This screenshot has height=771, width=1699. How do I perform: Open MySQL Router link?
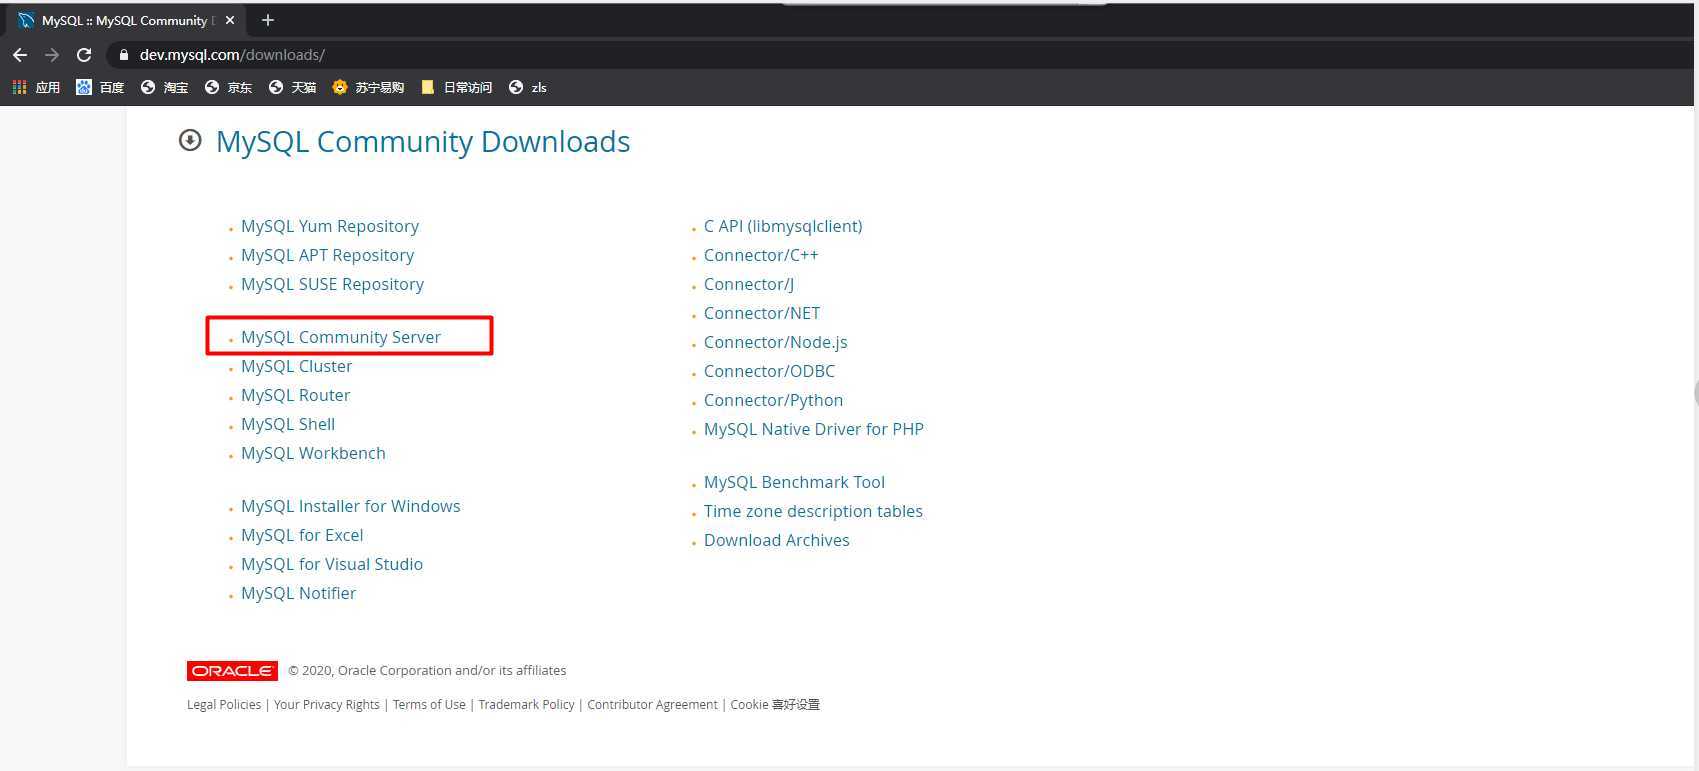(x=295, y=395)
